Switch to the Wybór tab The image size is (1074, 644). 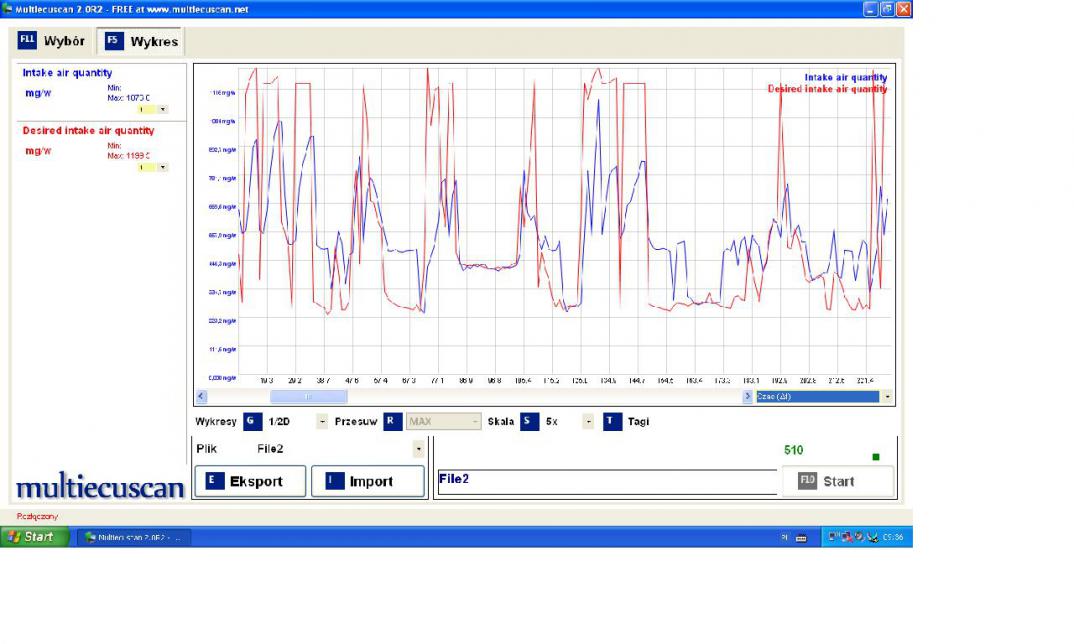click(x=52, y=41)
